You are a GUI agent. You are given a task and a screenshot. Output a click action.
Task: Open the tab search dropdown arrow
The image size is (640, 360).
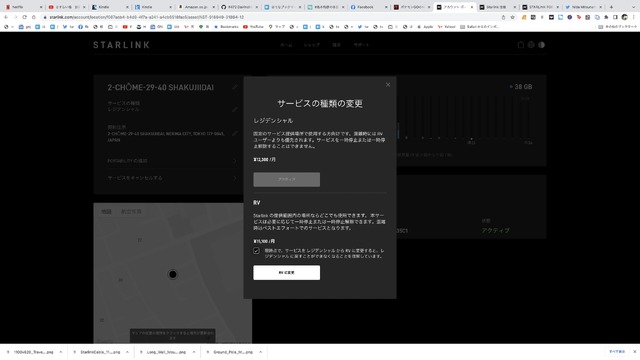(634, 7)
